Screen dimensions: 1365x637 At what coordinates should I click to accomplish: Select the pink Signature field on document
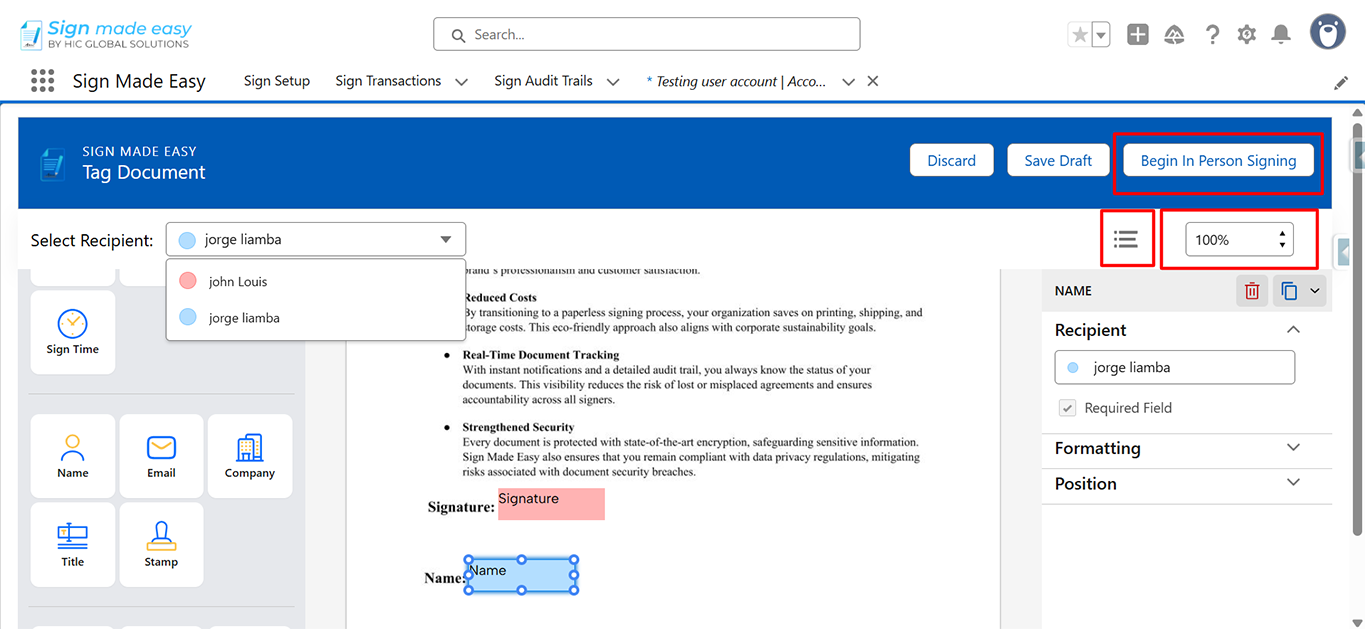coord(551,504)
